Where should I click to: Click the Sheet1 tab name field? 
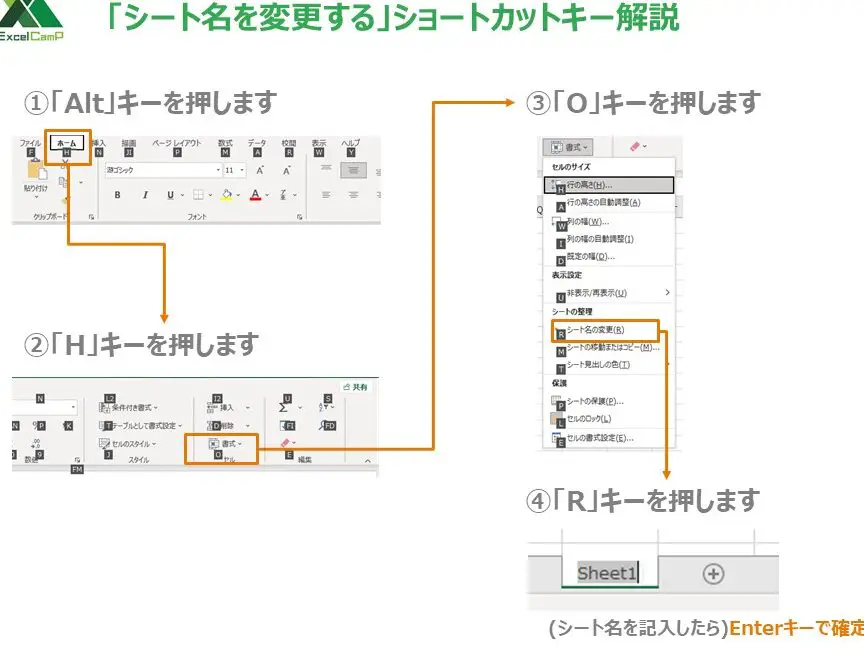pyautogui.click(x=607, y=574)
